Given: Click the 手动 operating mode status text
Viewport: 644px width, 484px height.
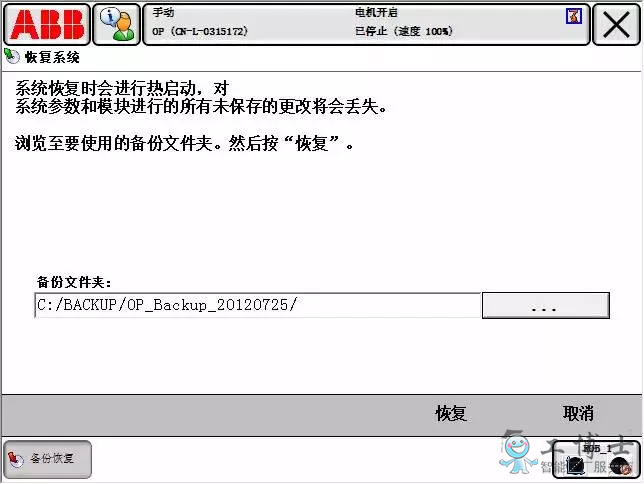Looking at the screenshot, I should coord(163,12).
